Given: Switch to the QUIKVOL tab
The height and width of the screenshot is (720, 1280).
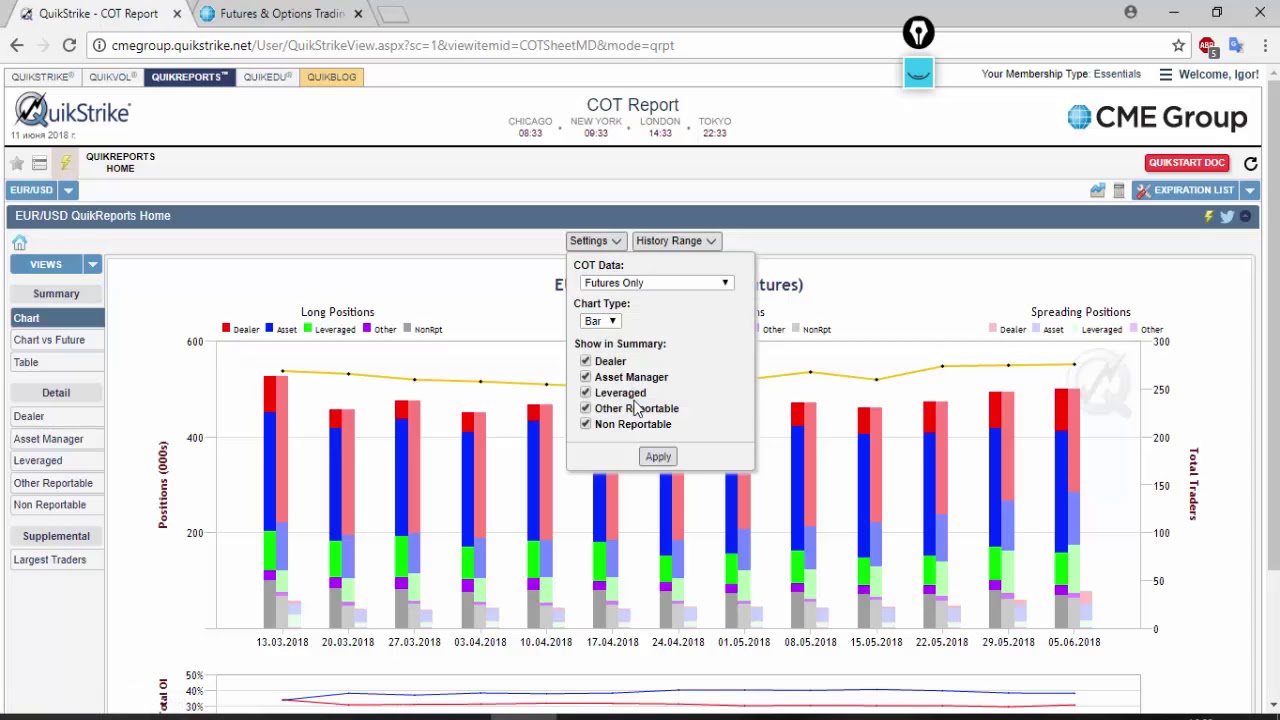Looking at the screenshot, I should coord(112,77).
